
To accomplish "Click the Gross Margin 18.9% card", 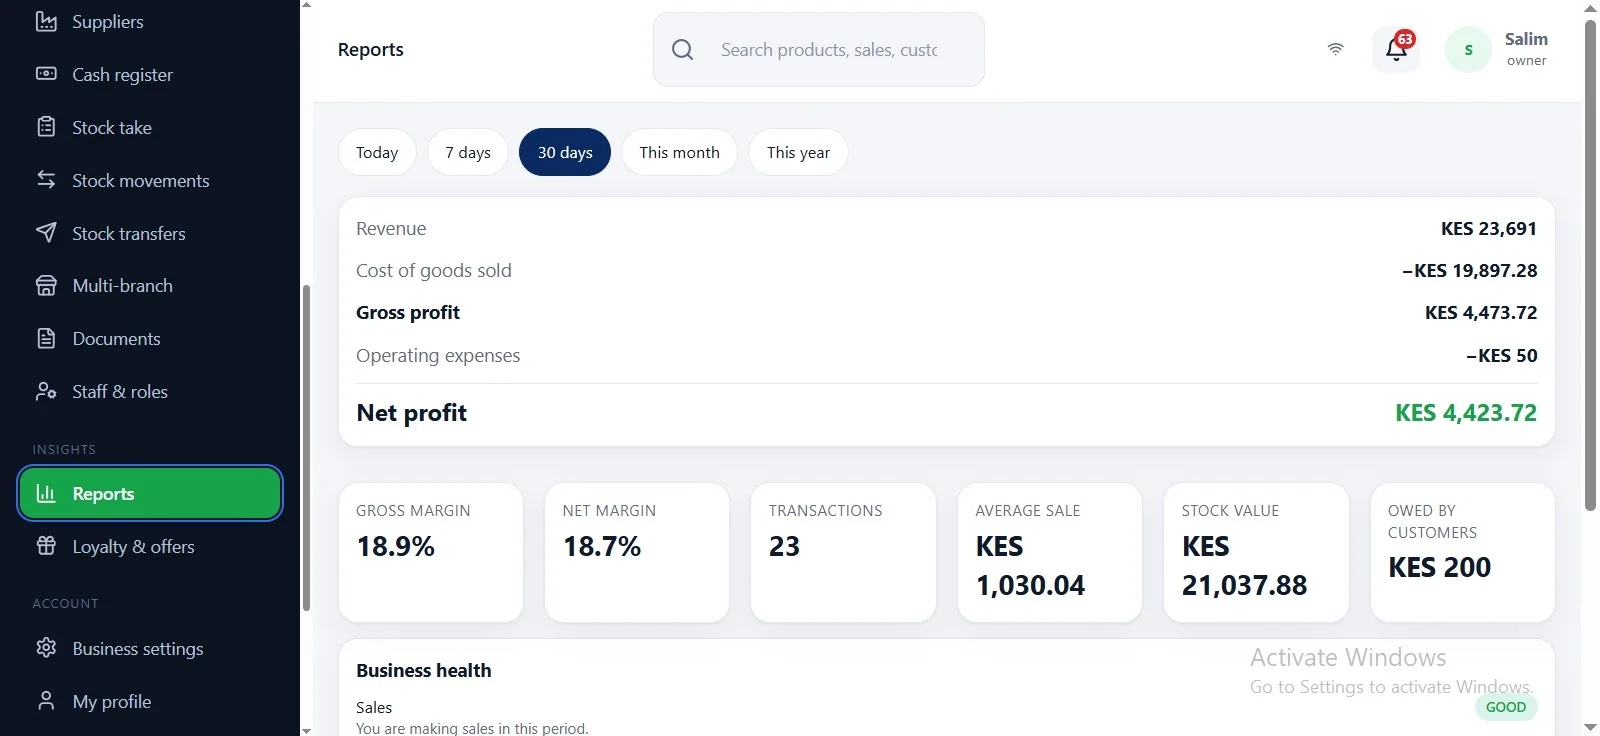I will [x=431, y=552].
